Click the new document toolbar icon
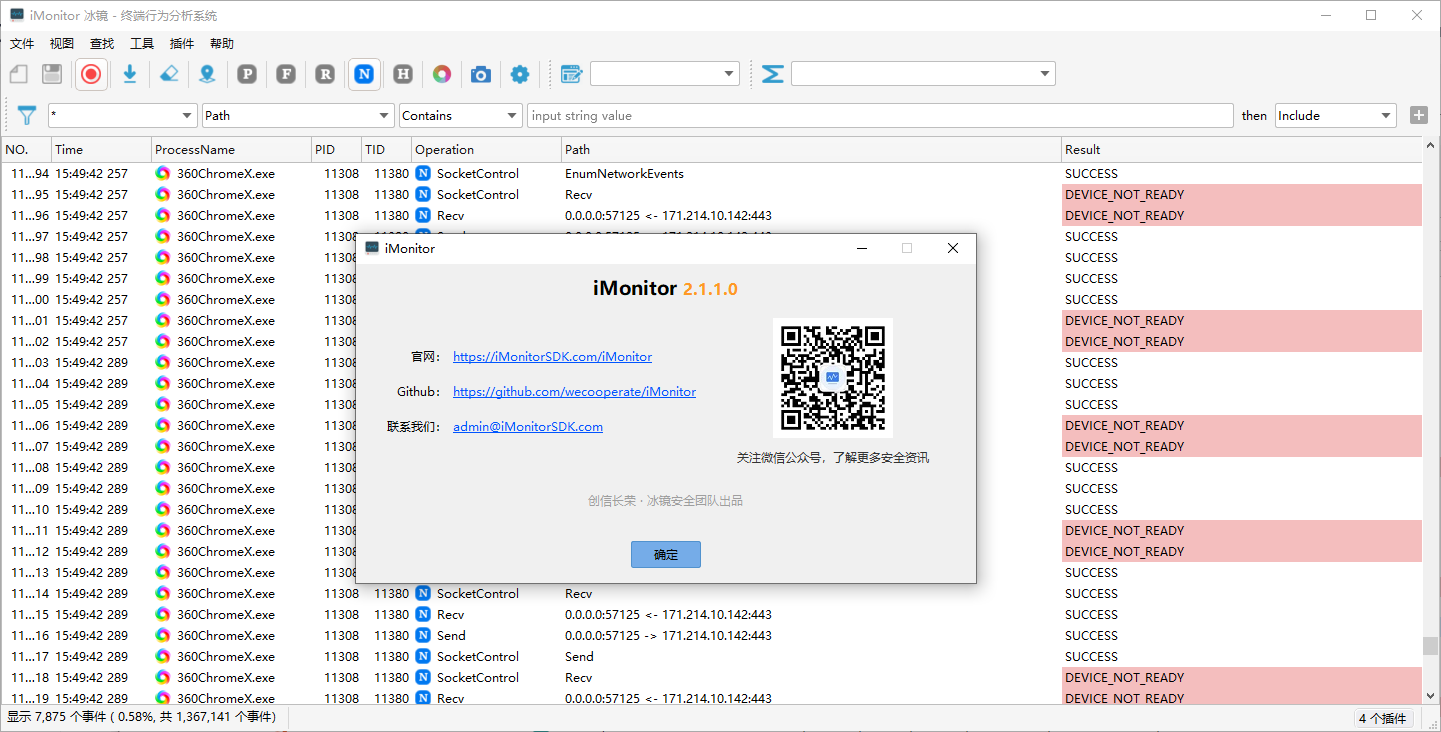Screen dimensions: 1441x732 pyautogui.click(x=19, y=74)
